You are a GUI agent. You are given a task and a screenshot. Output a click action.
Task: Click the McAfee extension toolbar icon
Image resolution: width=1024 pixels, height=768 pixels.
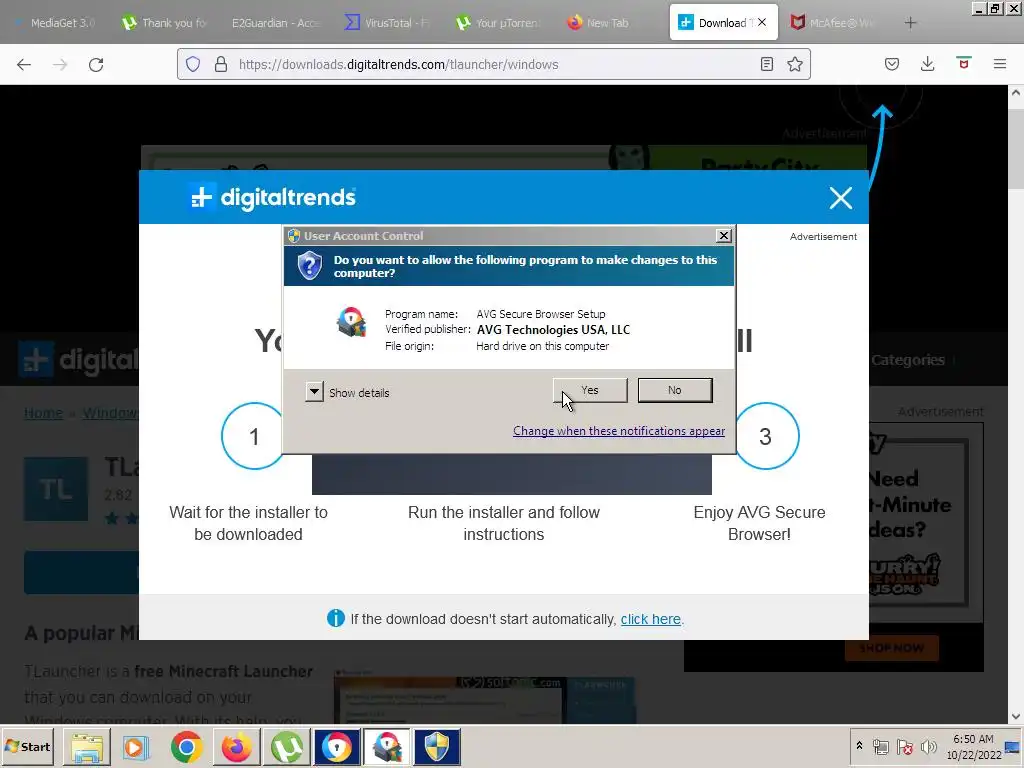pyautogui.click(x=963, y=64)
